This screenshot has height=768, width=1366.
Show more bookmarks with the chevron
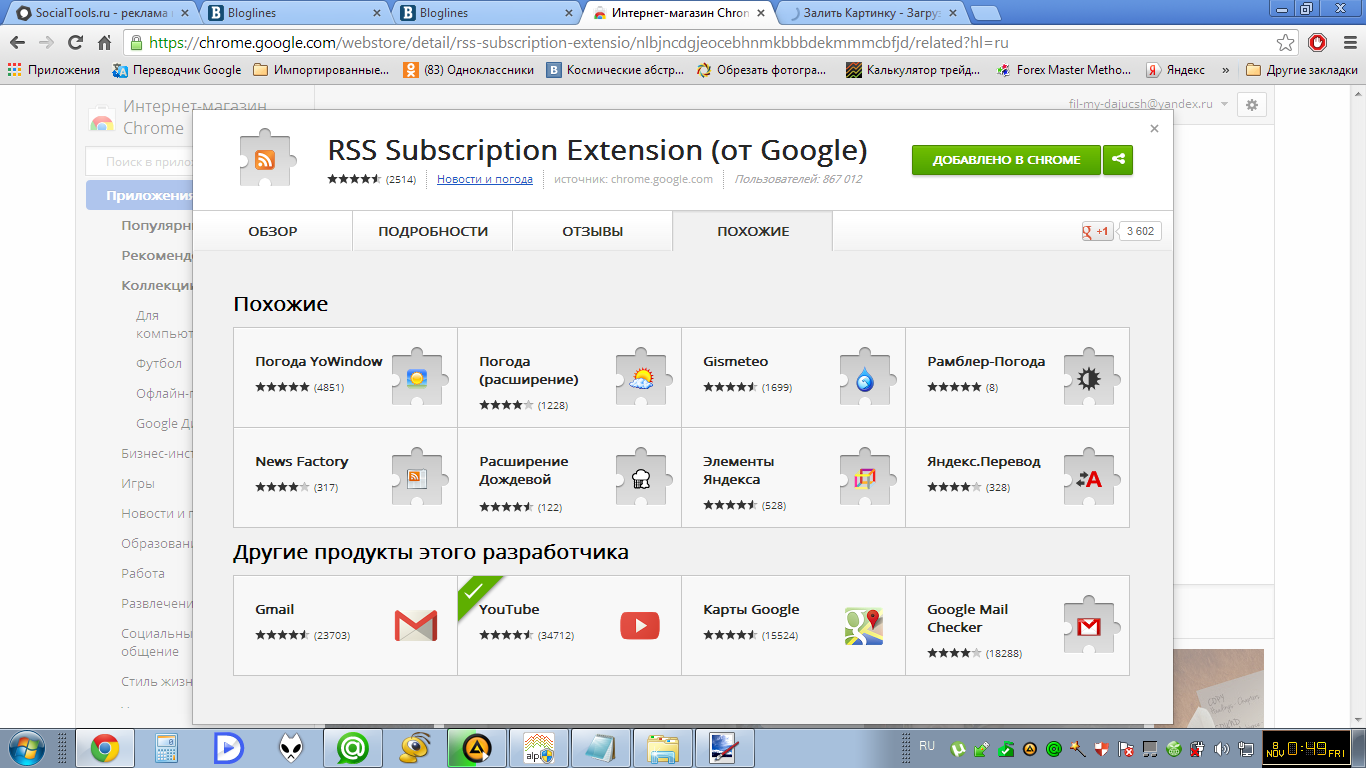[x=1226, y=70]
